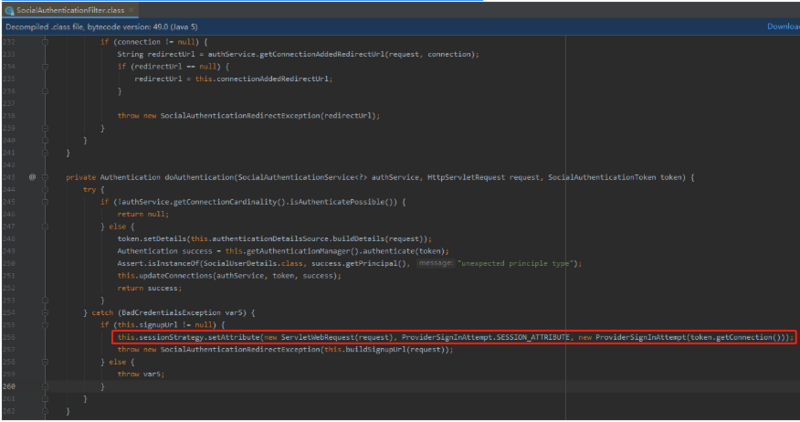Collapse the signupUrl if fold at line 255
Screen dimensions: 800x422
[x=45, y=325]
